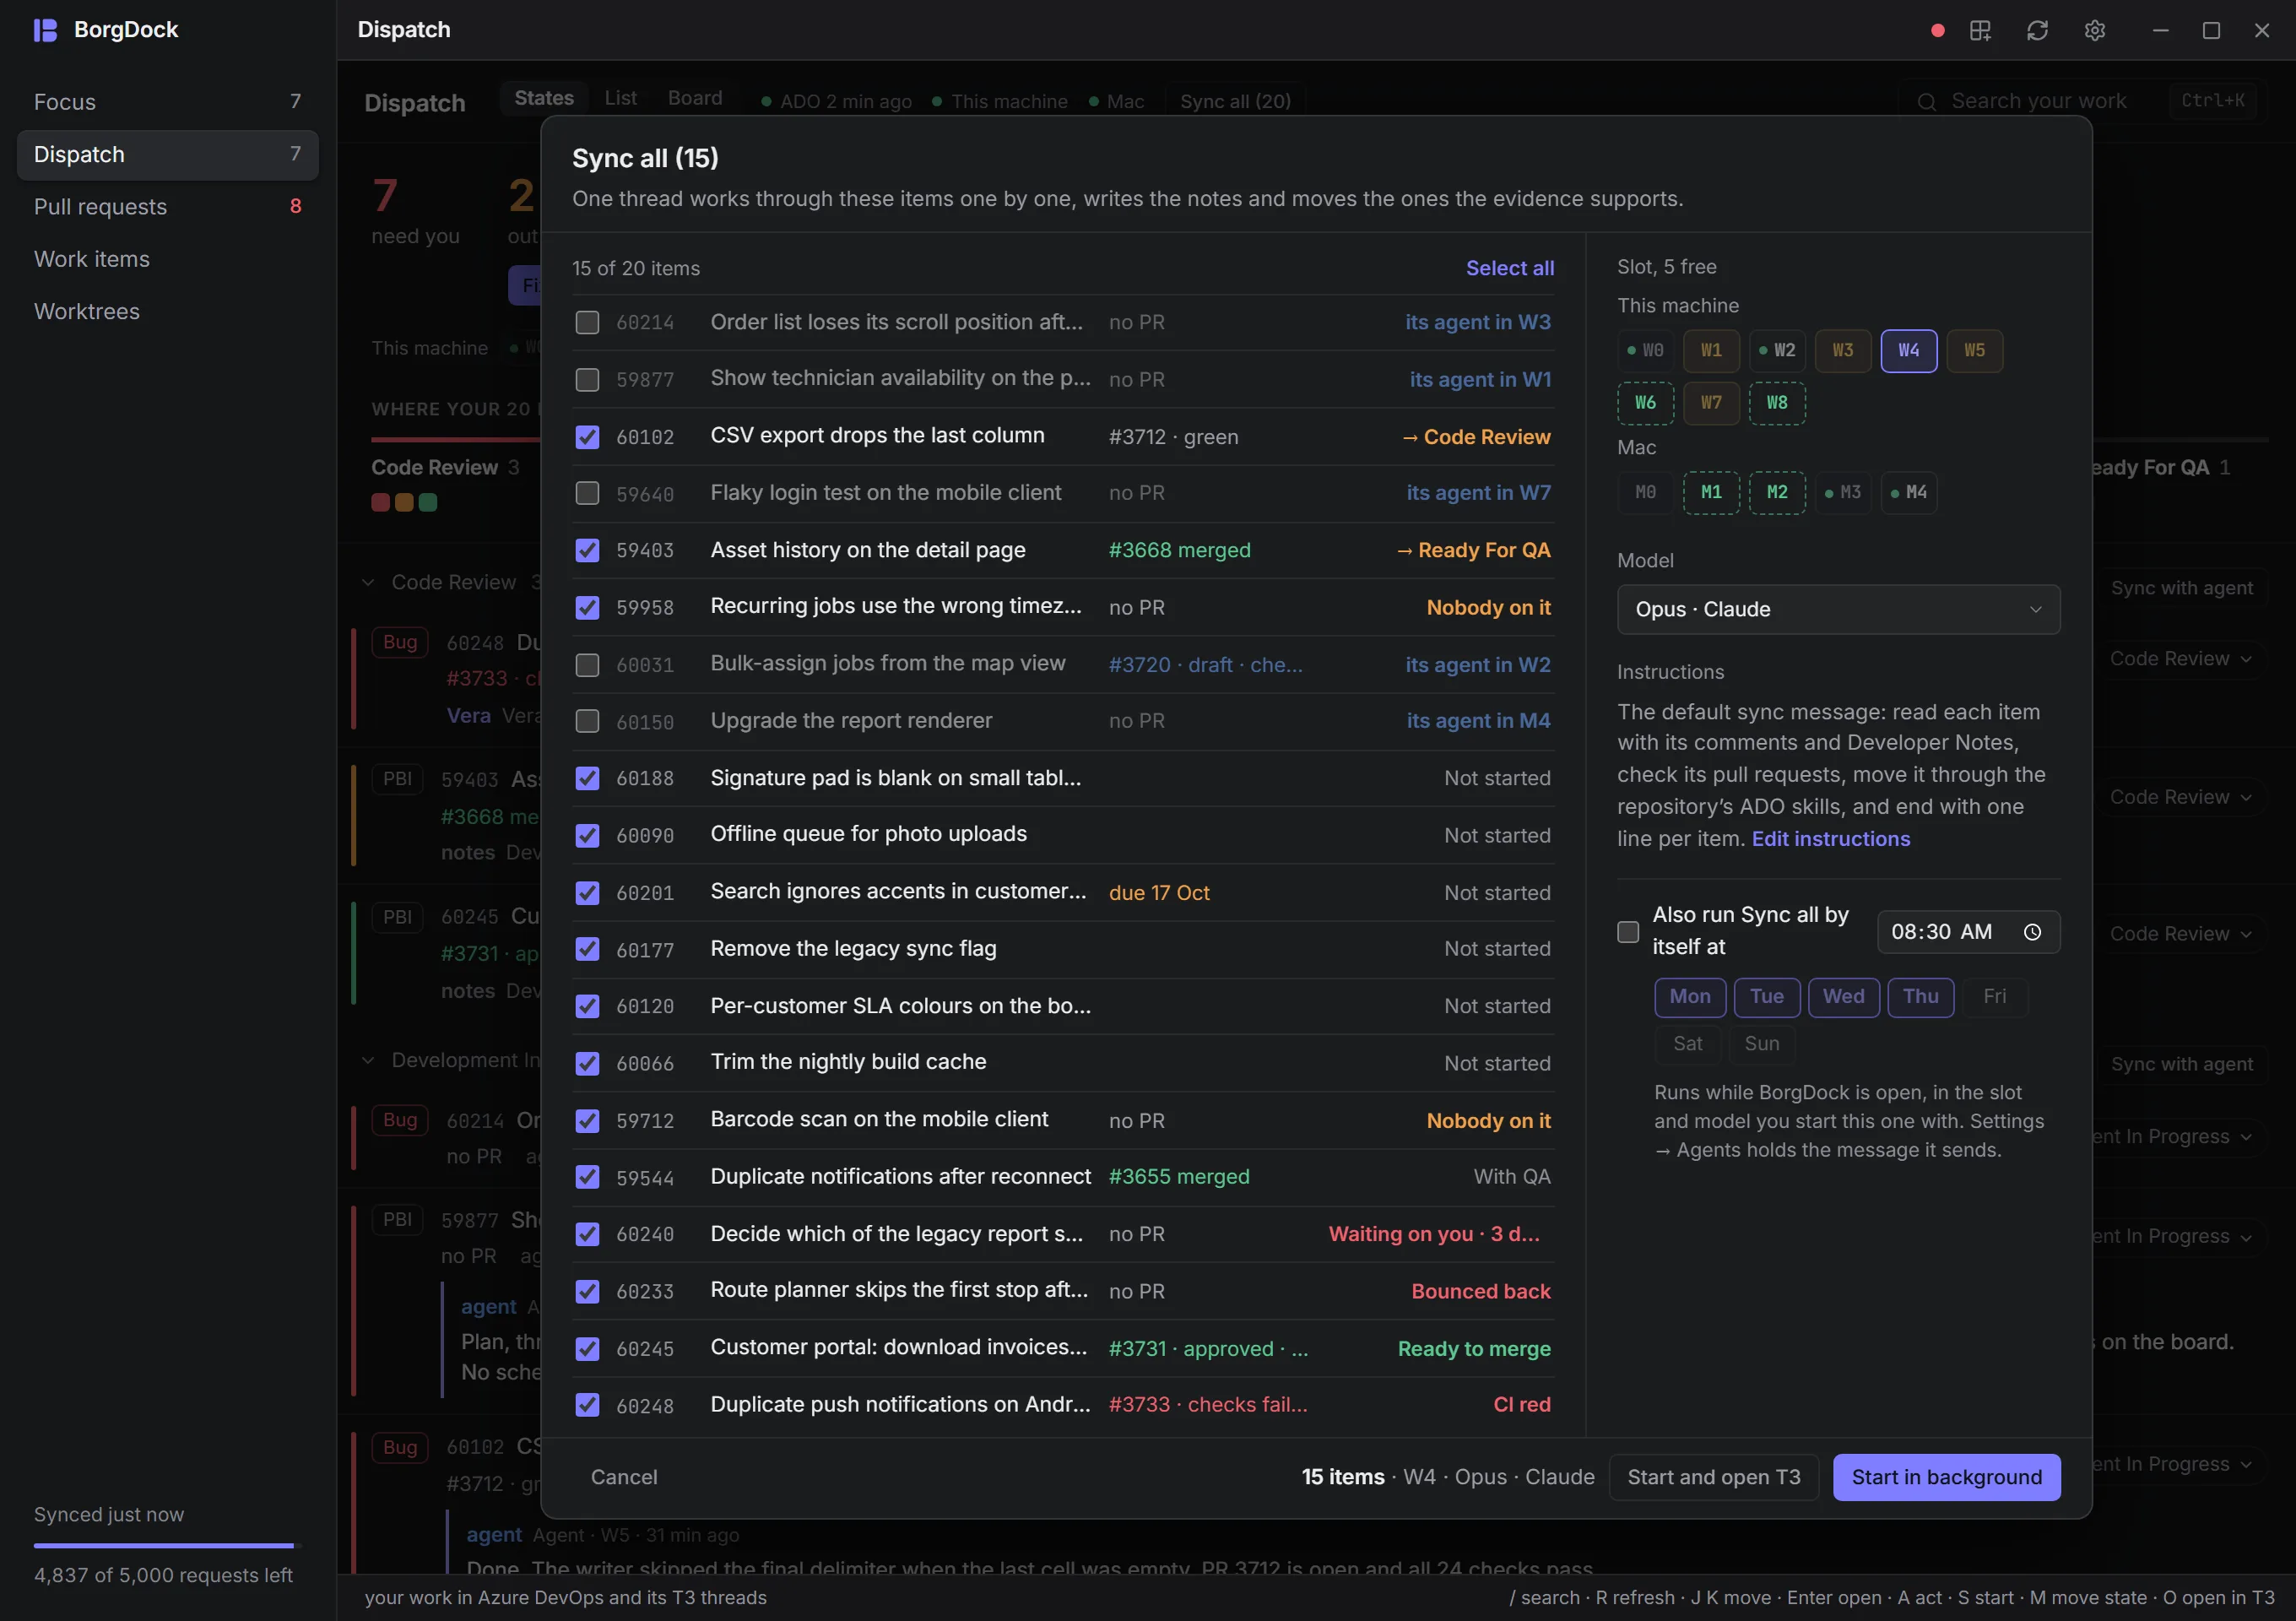Open the Opus · Claude model dropdown
This screenshot has height=1621, width=2296.
tap(1838, 610)
